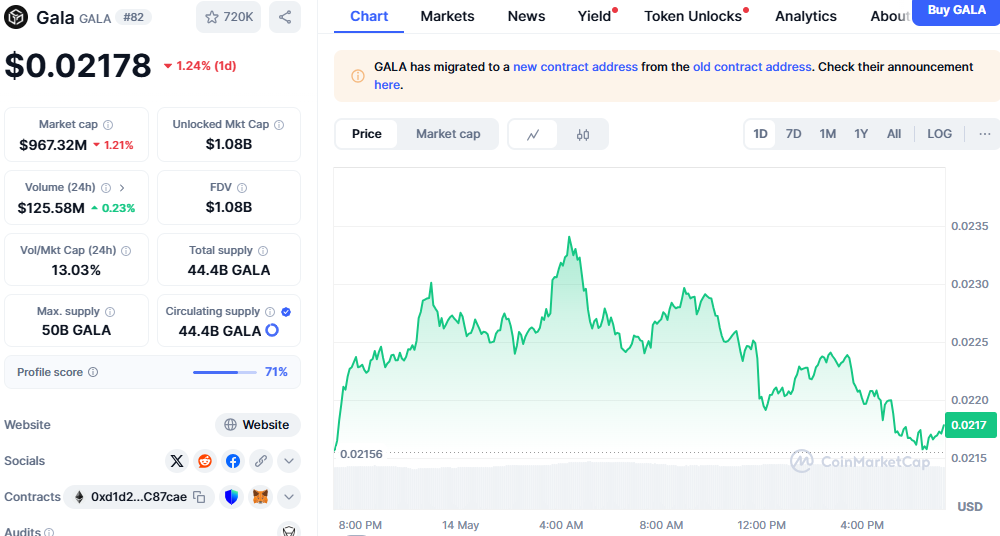Set chart range to 1Y
1000x536 pixels.
click(861, 134)
